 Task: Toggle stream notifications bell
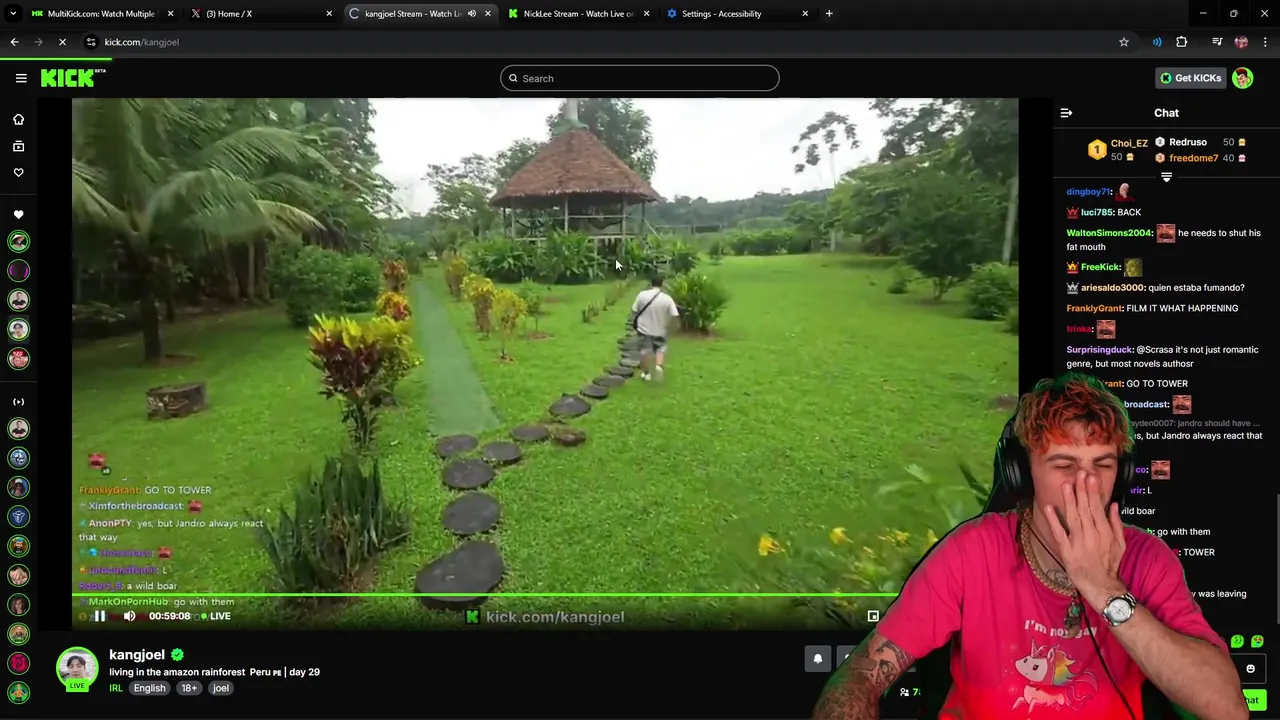point(818,658)
